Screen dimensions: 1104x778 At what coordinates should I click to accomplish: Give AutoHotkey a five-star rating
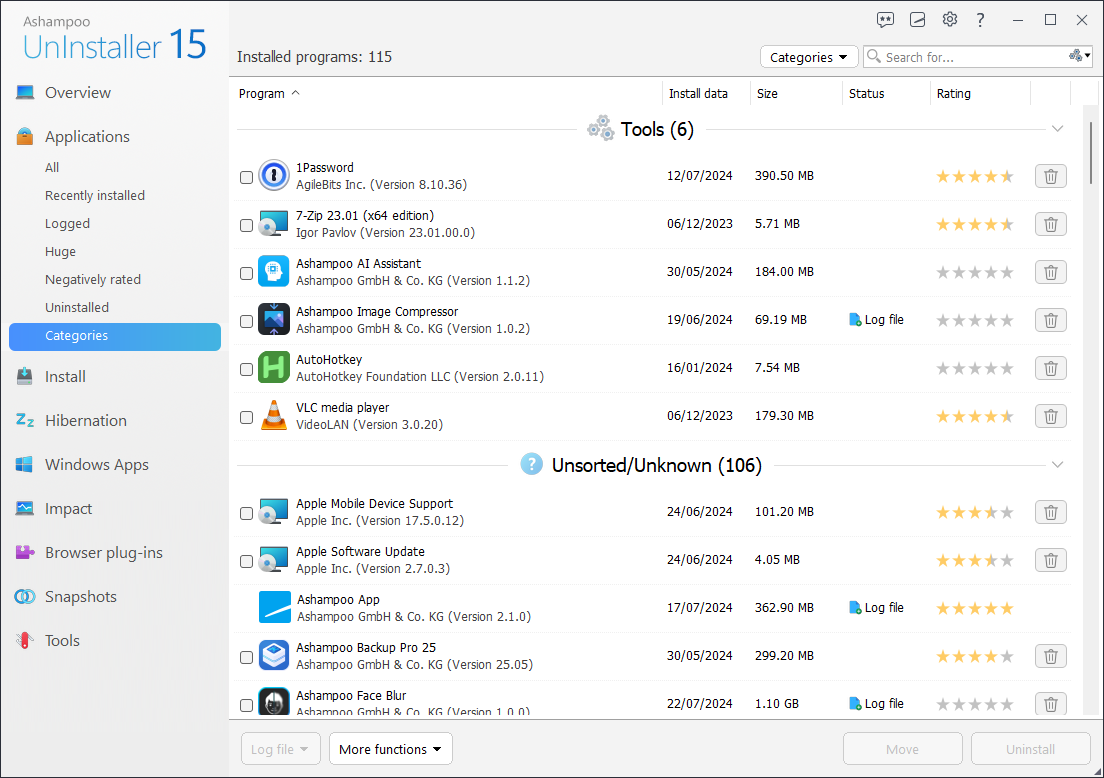(1007, 368)
